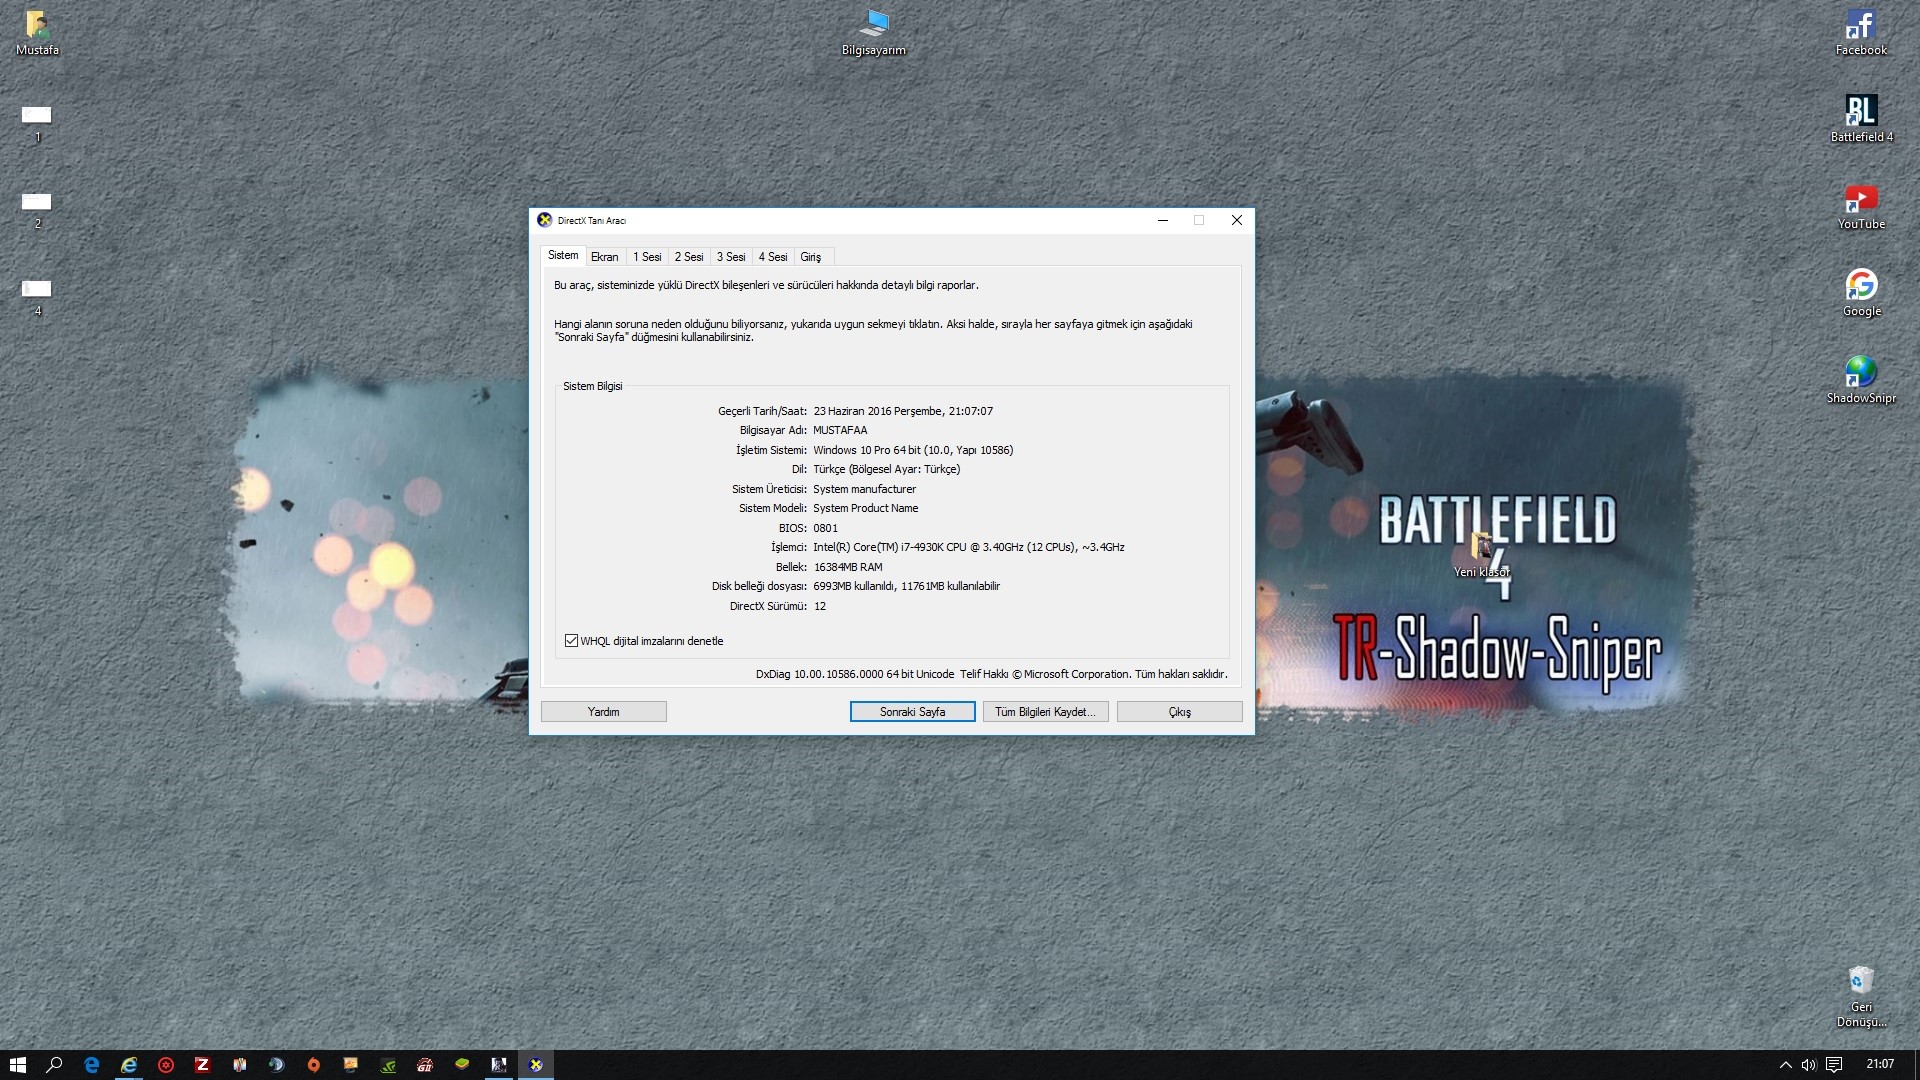Open the Windows Start menu
1920x1080 pixels.
pyautogui.click(x=17, y=1065)
